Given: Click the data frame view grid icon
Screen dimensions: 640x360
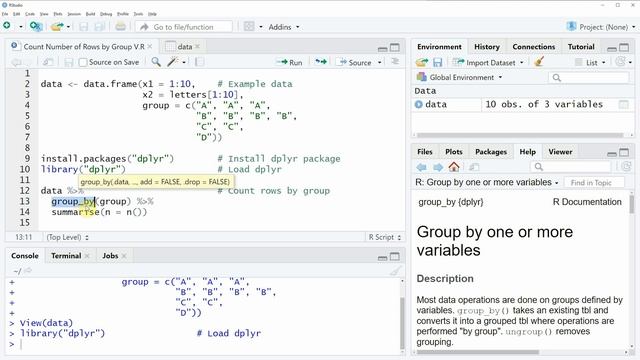Looking at the screenshot, I should [623, 104].
